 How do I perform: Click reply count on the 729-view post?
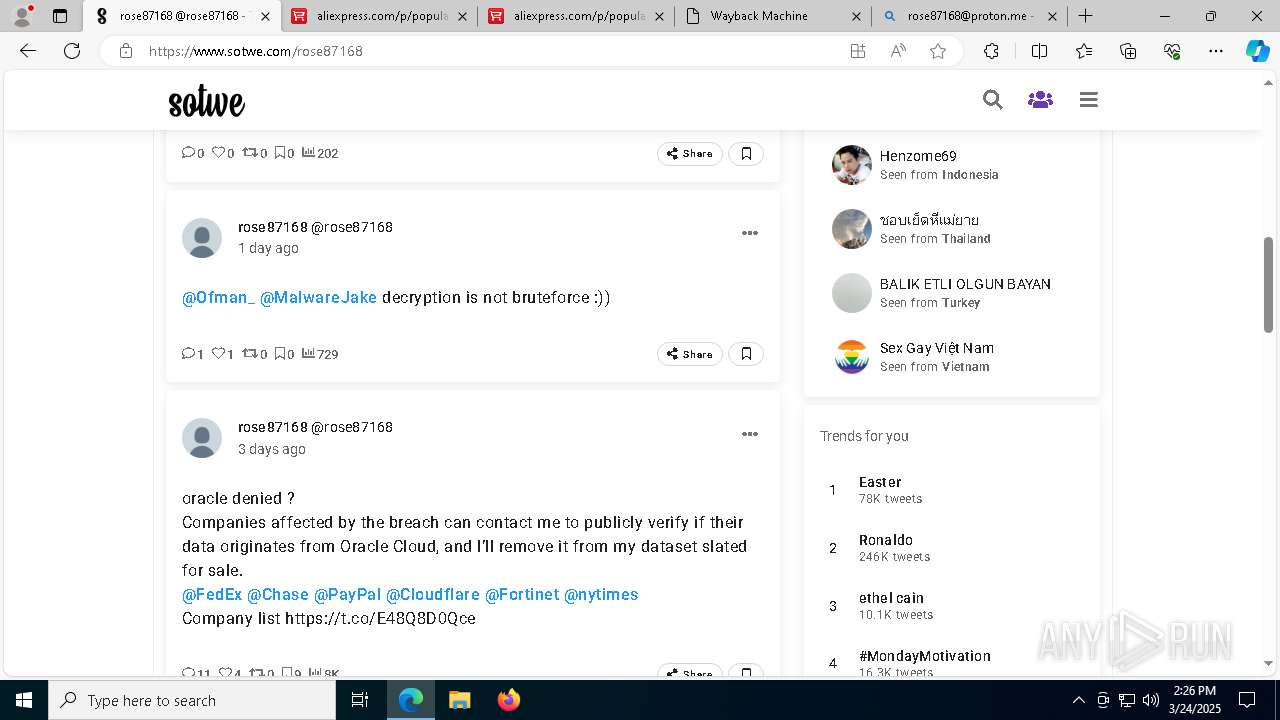click(x=192, y=354)
